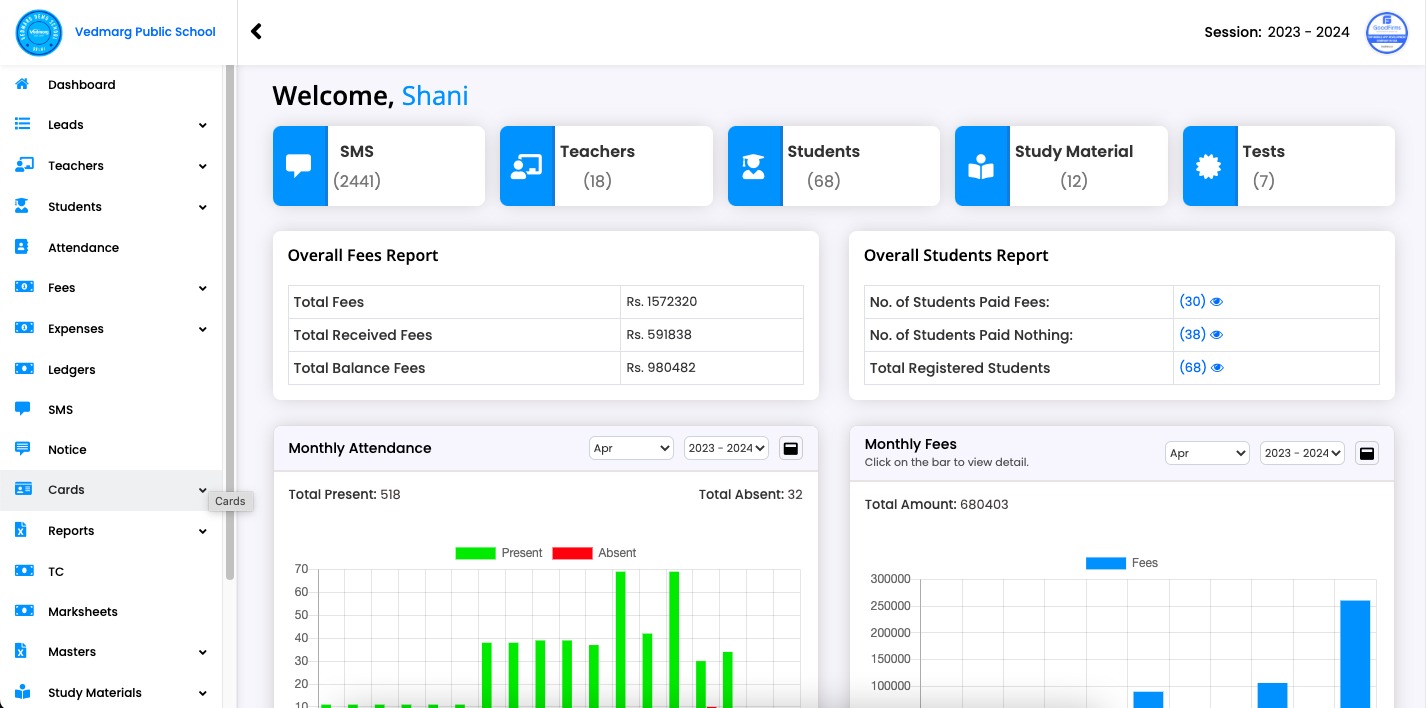The image size is (1426, 708).
Task: Click the Tests badge card icon
Action: pyautogui.click(x=1209, y=166)
